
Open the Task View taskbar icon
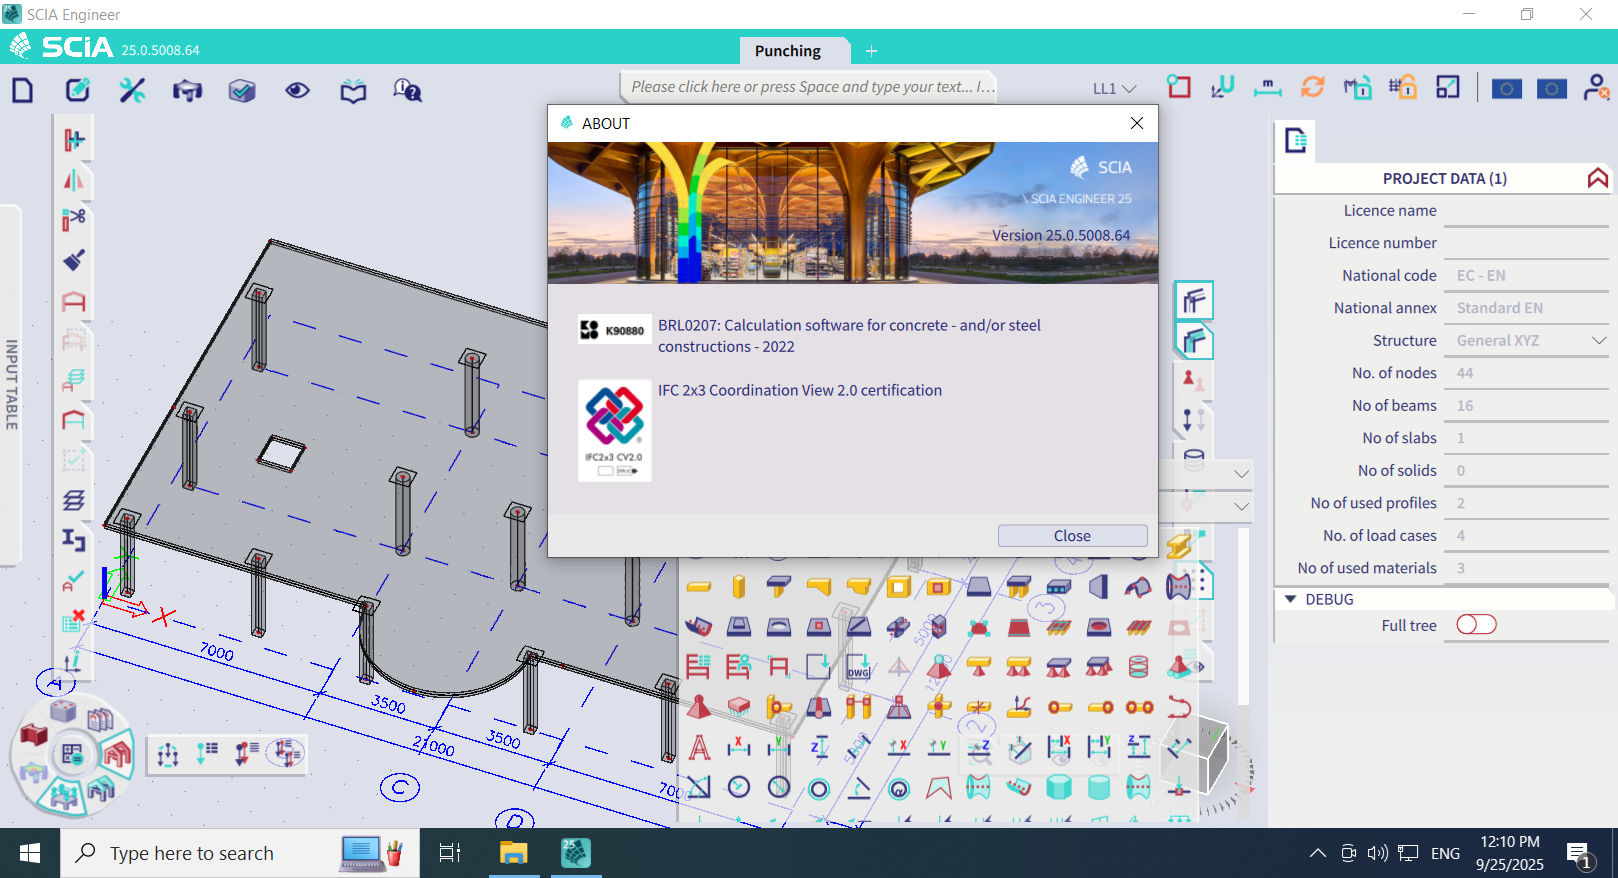coord(450,853)
